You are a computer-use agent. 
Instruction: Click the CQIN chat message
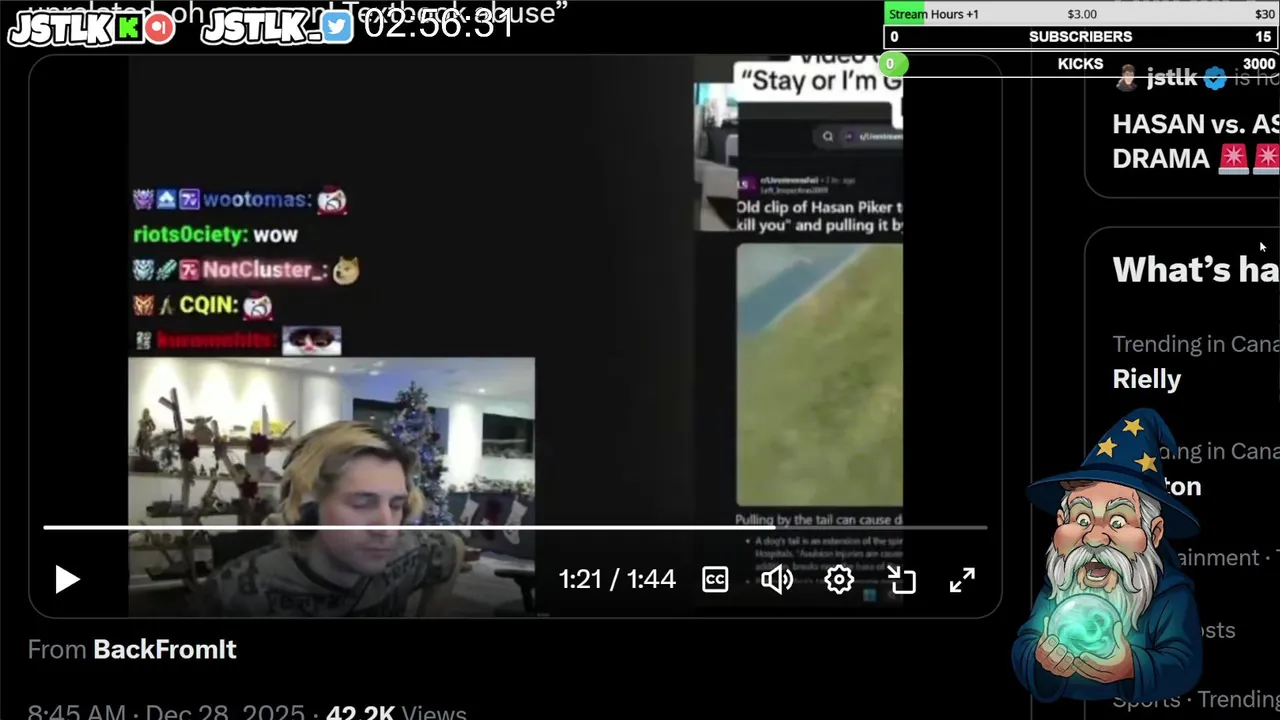tap(202, 305)
